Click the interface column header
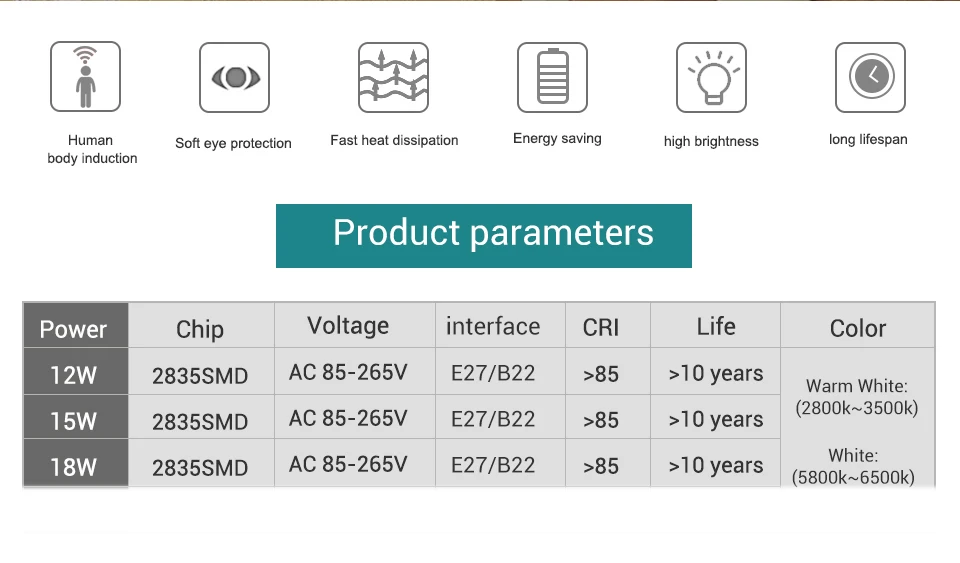The width and height of the screenshot is (960, 563). pos(493,326)
